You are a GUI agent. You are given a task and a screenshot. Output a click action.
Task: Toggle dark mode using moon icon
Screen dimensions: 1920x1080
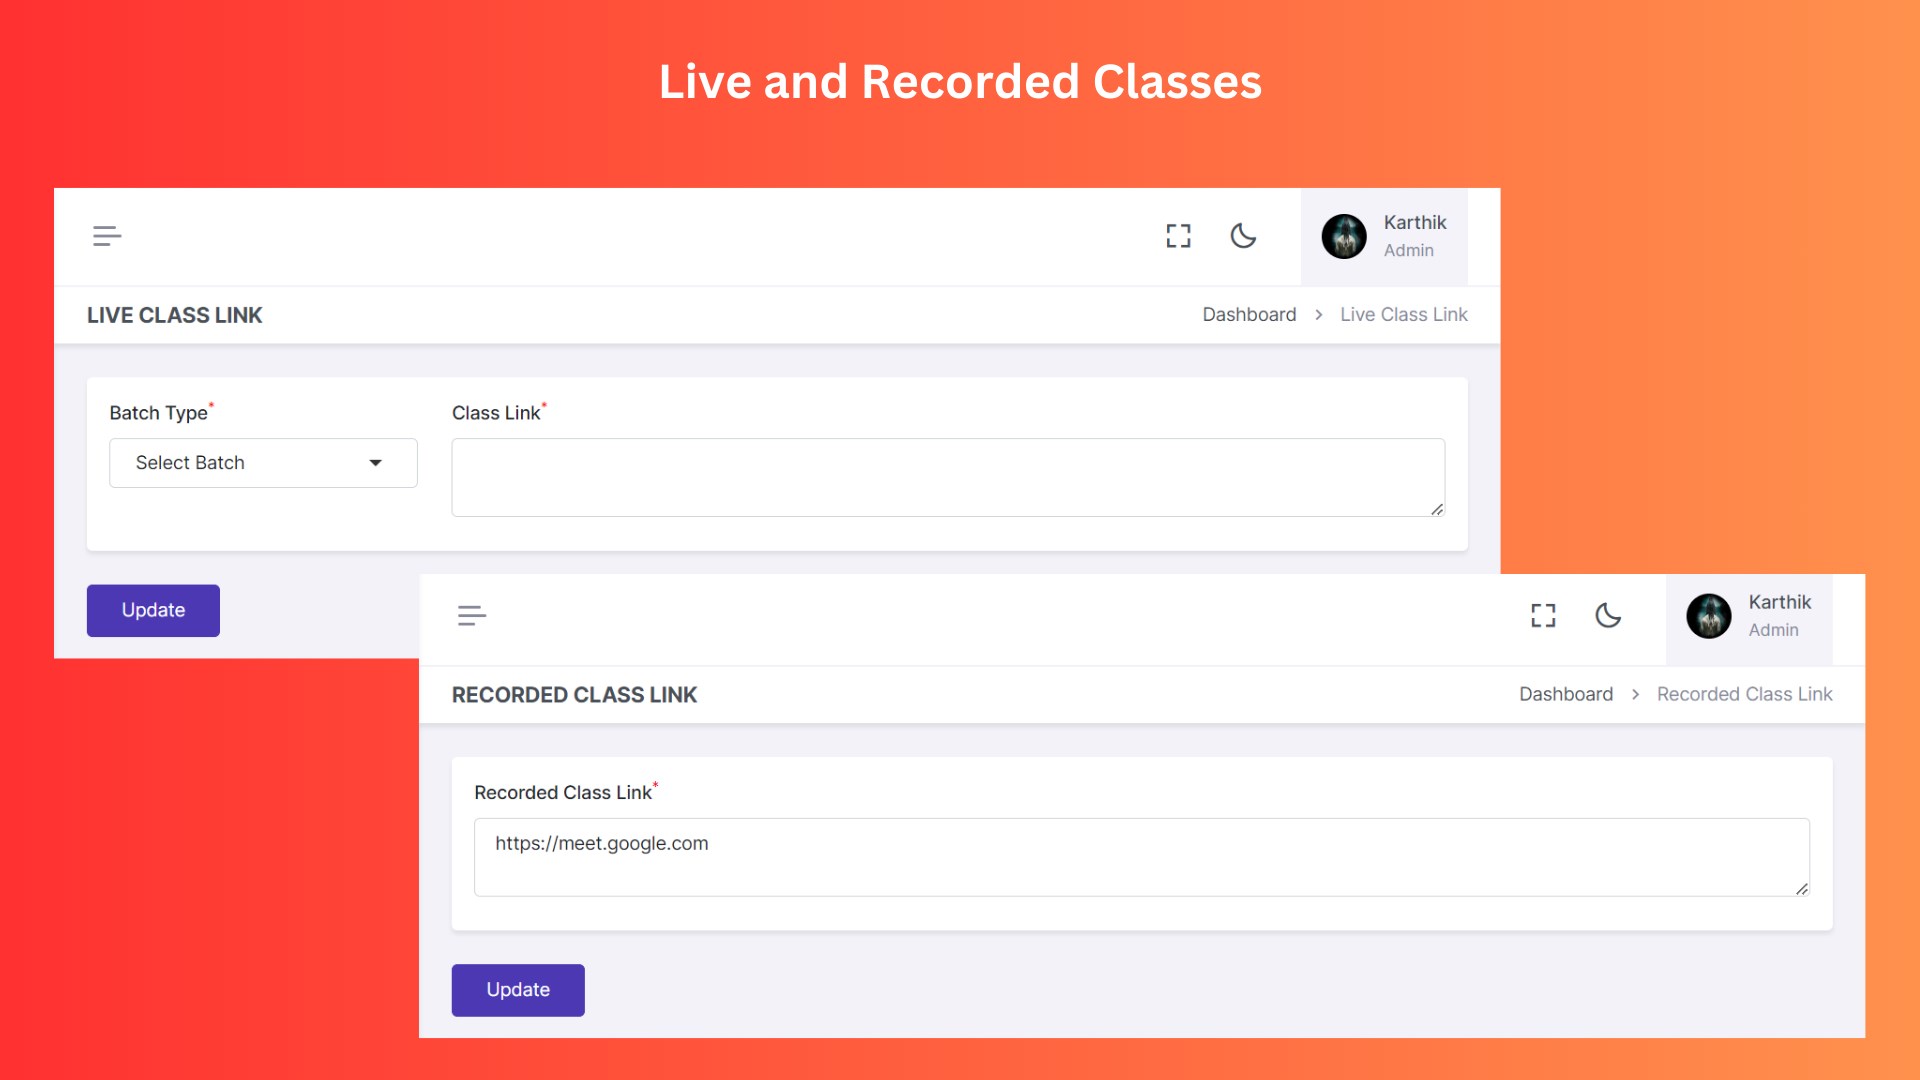pos(1242,235)
